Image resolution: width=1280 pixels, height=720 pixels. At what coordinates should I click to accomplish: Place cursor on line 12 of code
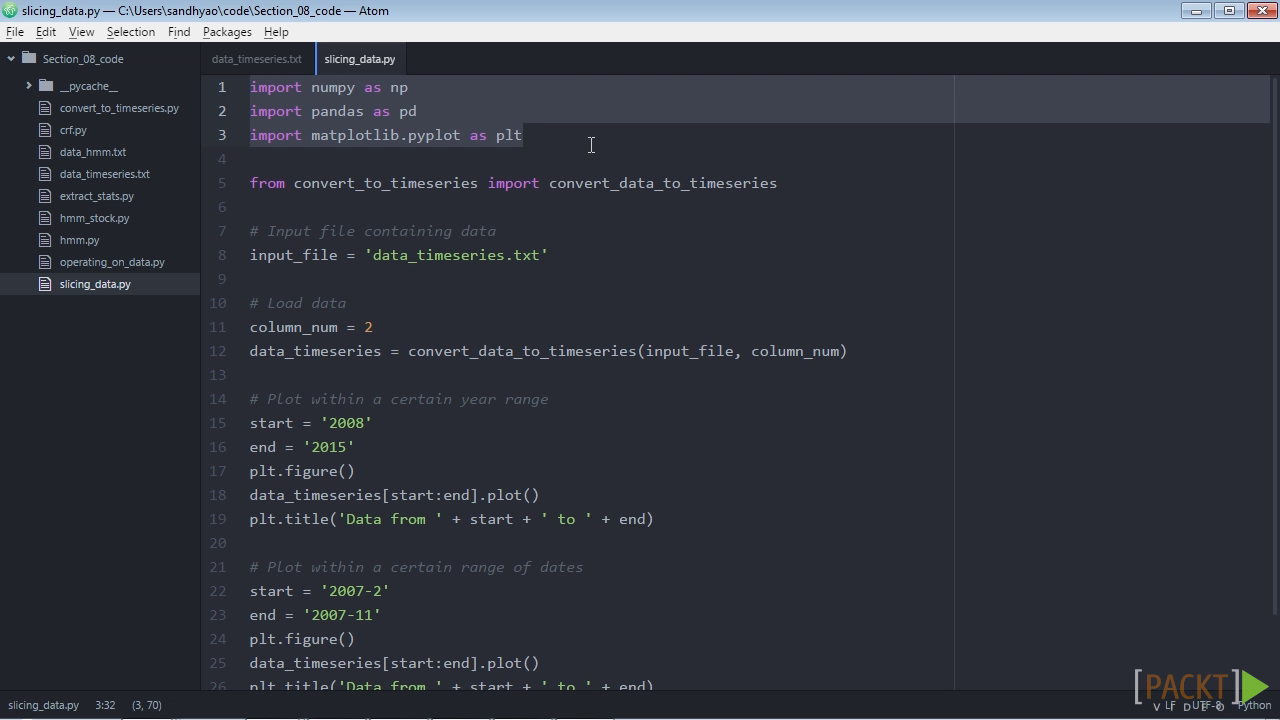coord(548,351)
